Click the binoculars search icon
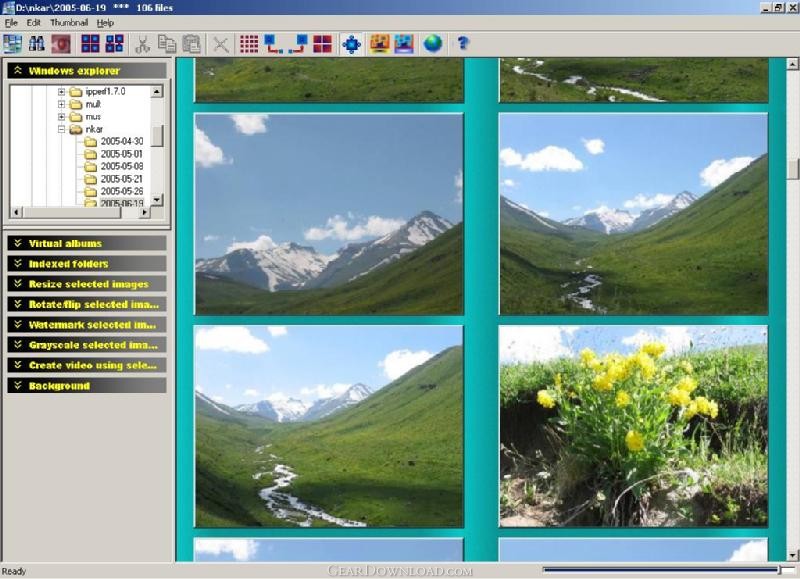Image resolution: width=800 pixels, height=579 pixels. [36, 44]
